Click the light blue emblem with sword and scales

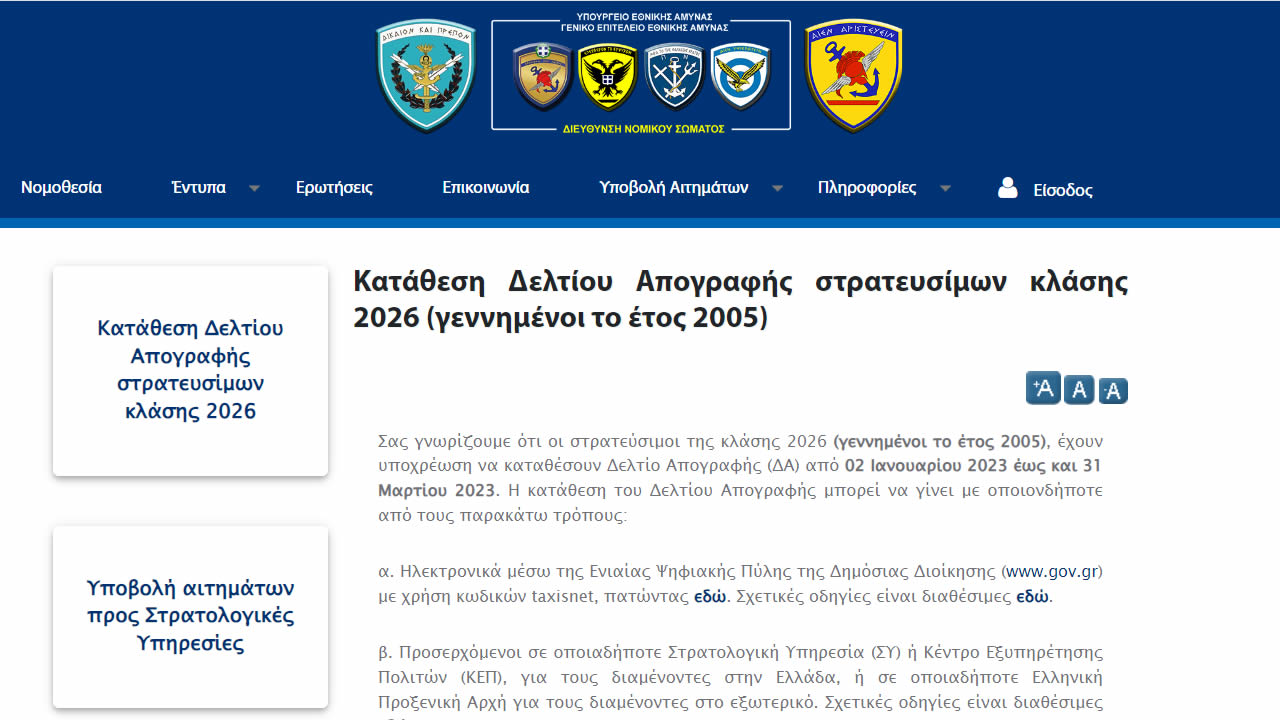point(425,76)
